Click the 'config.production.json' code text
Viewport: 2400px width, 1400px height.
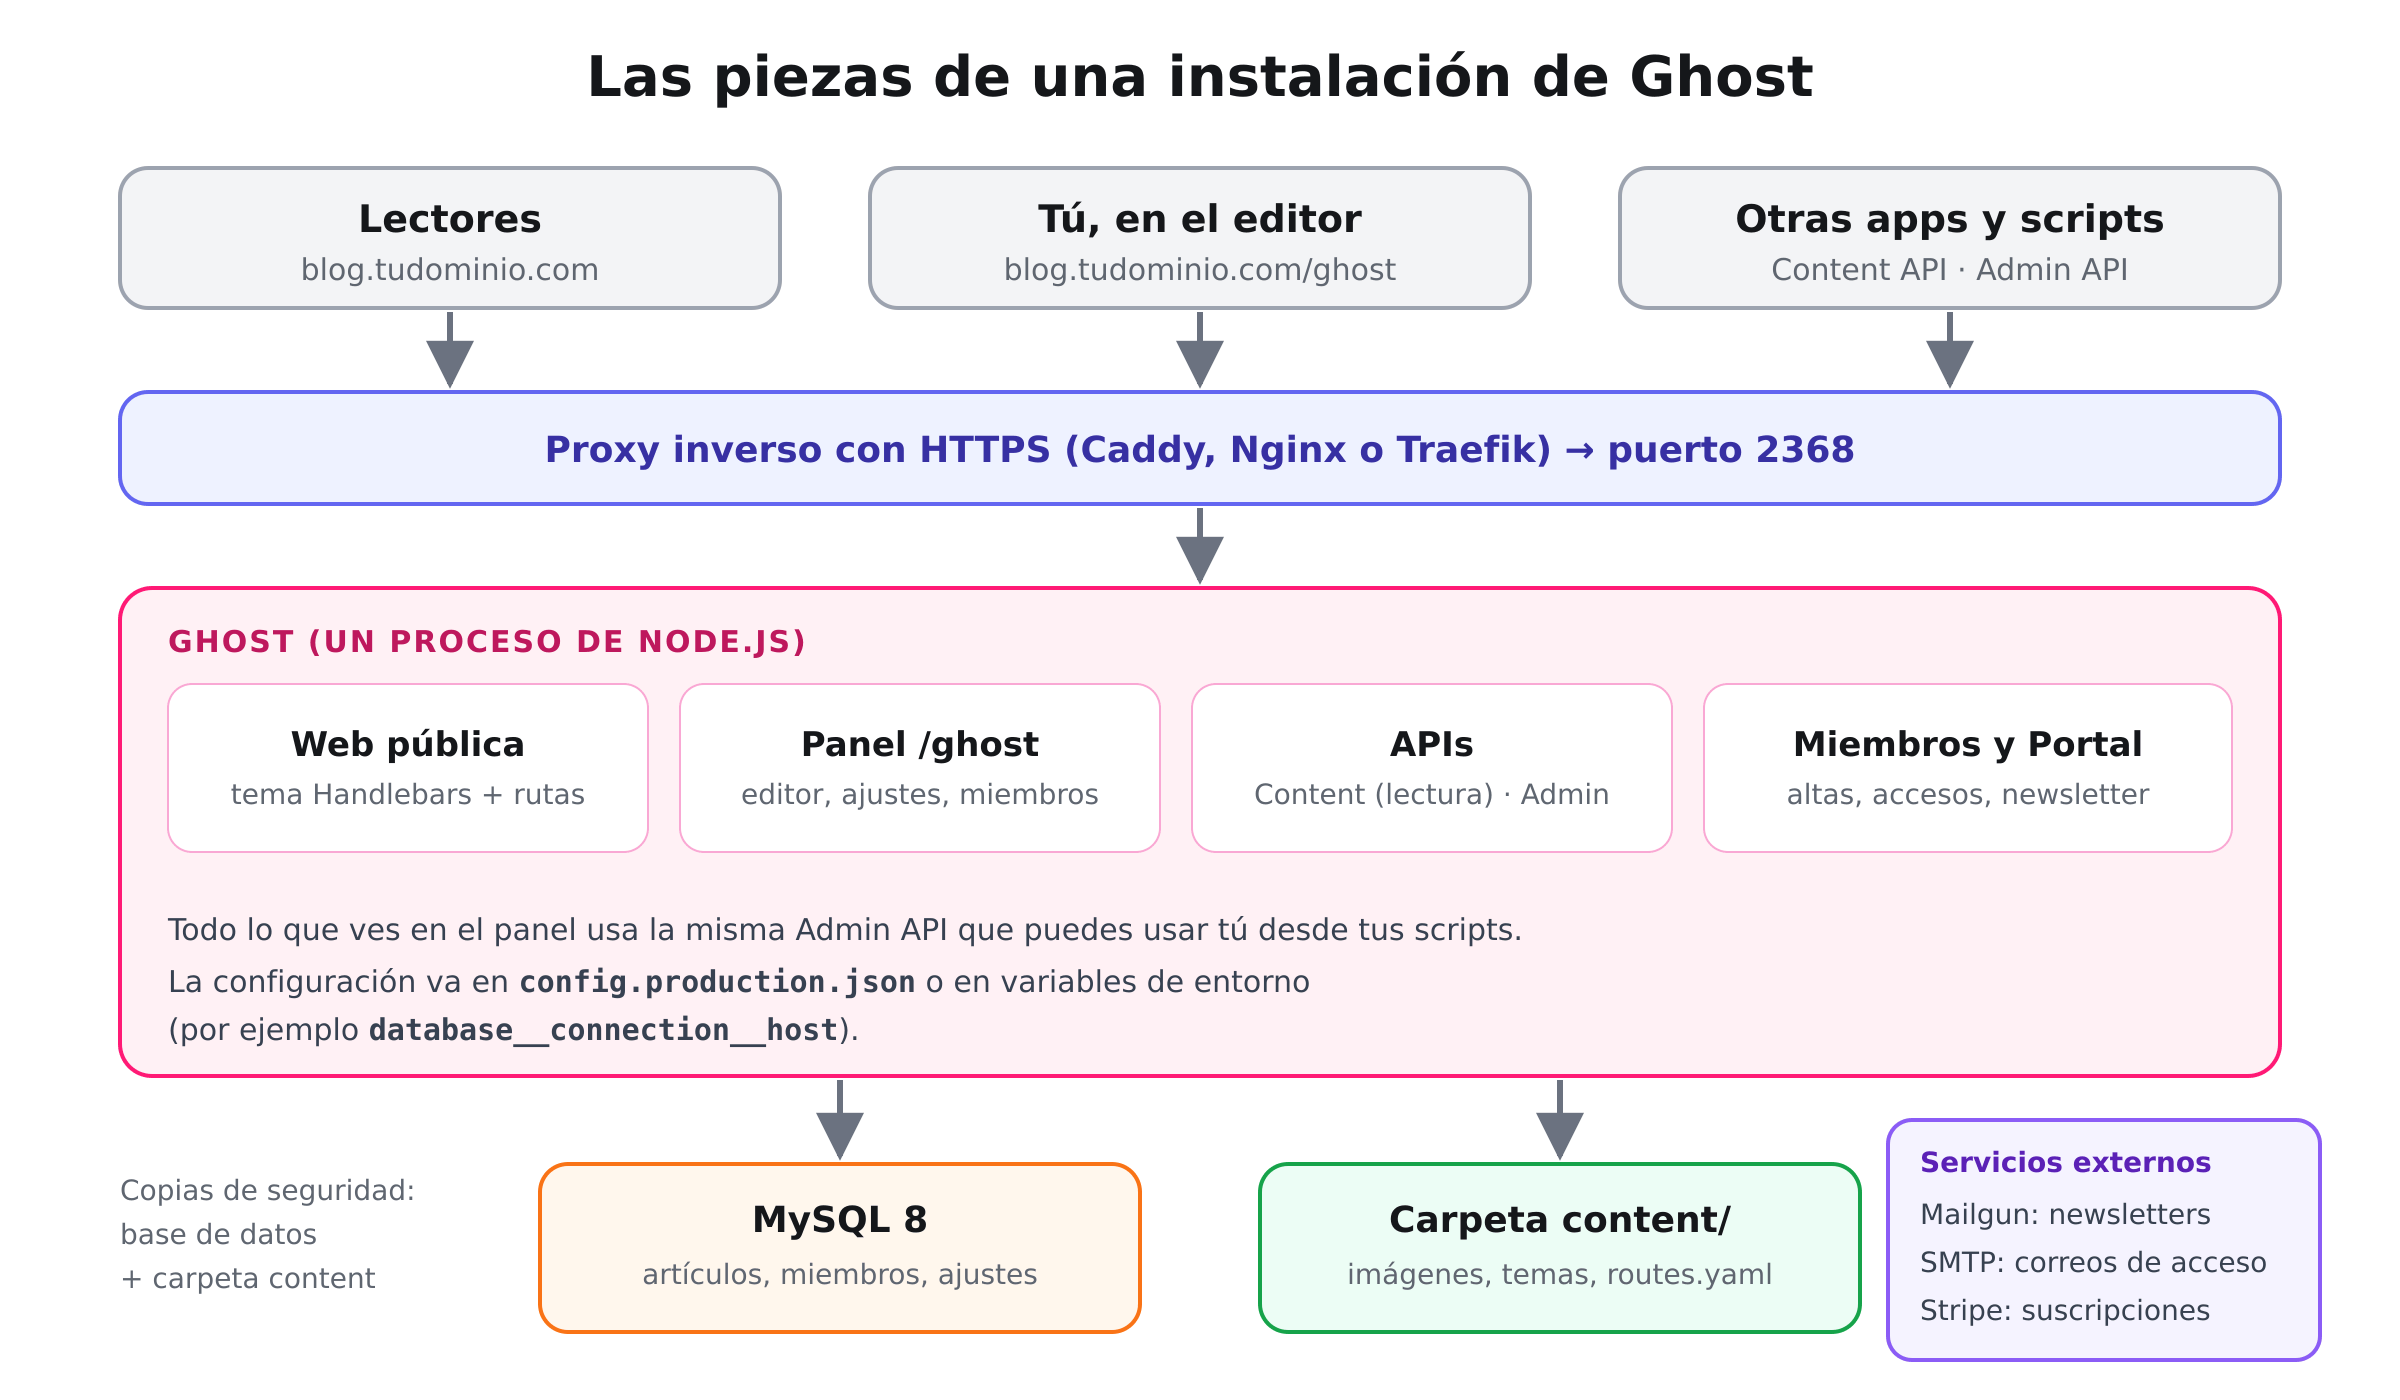717,982
